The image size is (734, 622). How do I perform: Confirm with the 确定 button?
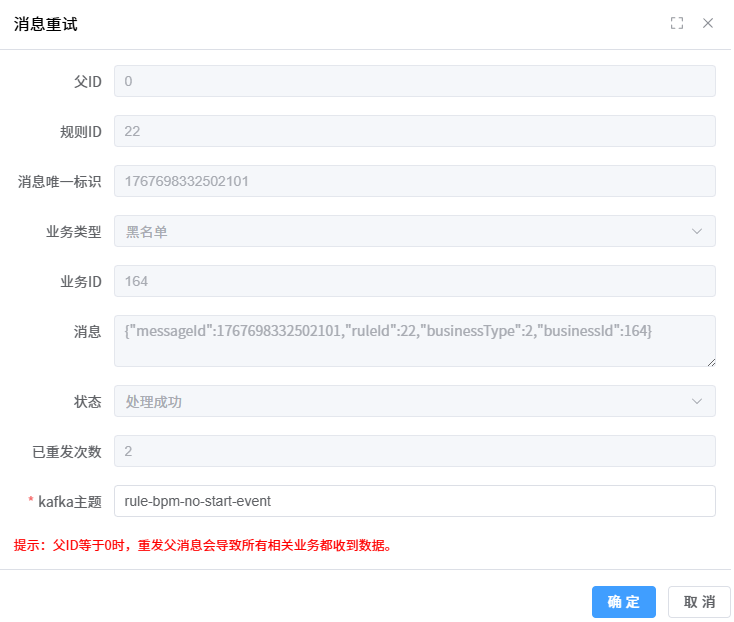(624, 602)
